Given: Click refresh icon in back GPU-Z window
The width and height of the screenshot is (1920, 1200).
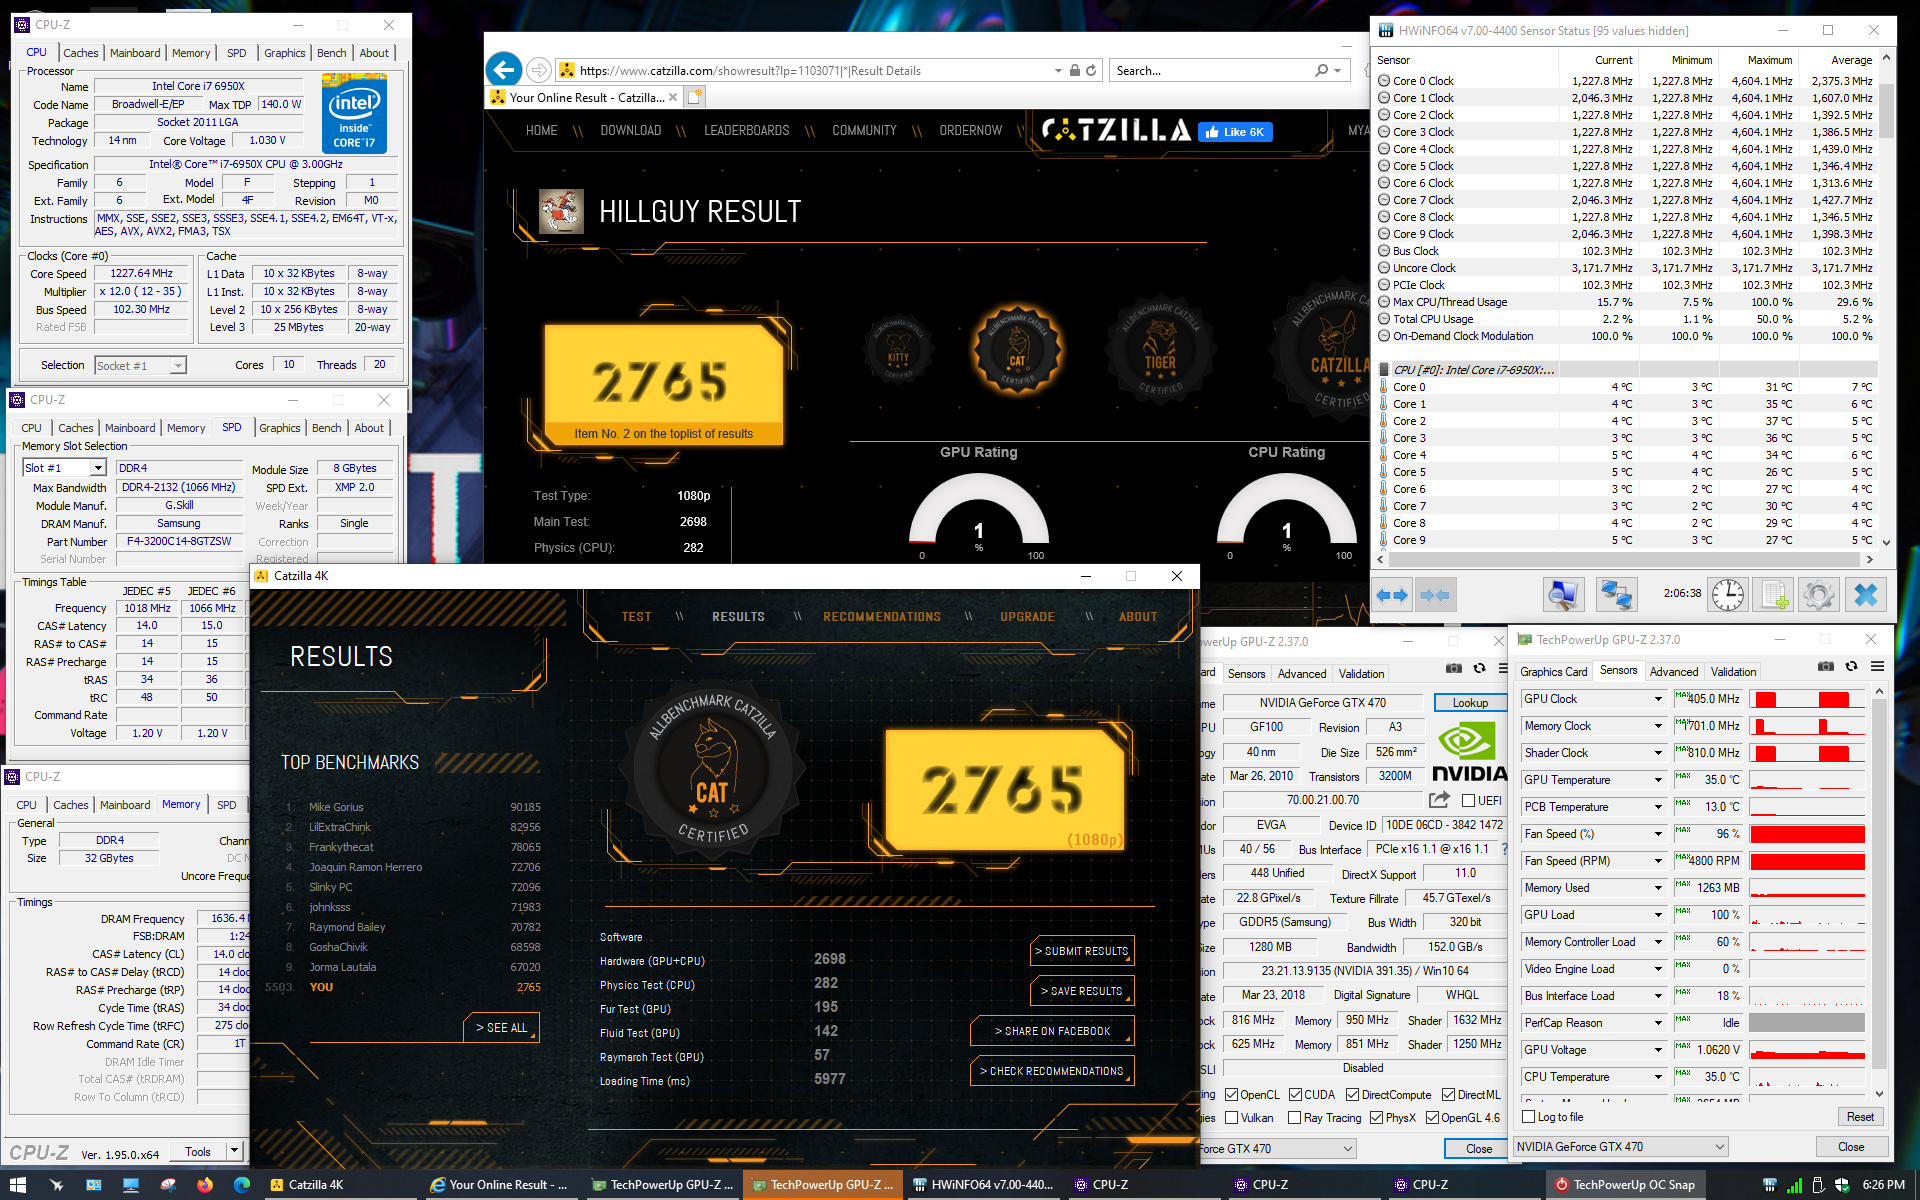Looking at the screenshot, I should pyautogui.click(x=1479, y=668).
